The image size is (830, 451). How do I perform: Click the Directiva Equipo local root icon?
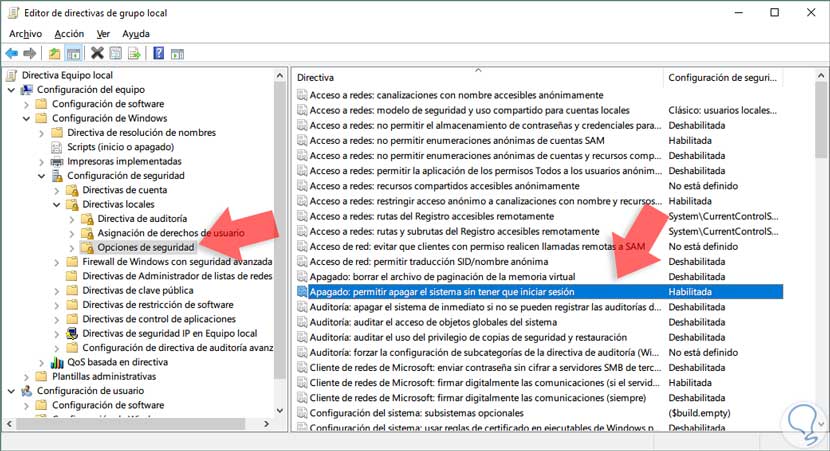click(12, 75)
